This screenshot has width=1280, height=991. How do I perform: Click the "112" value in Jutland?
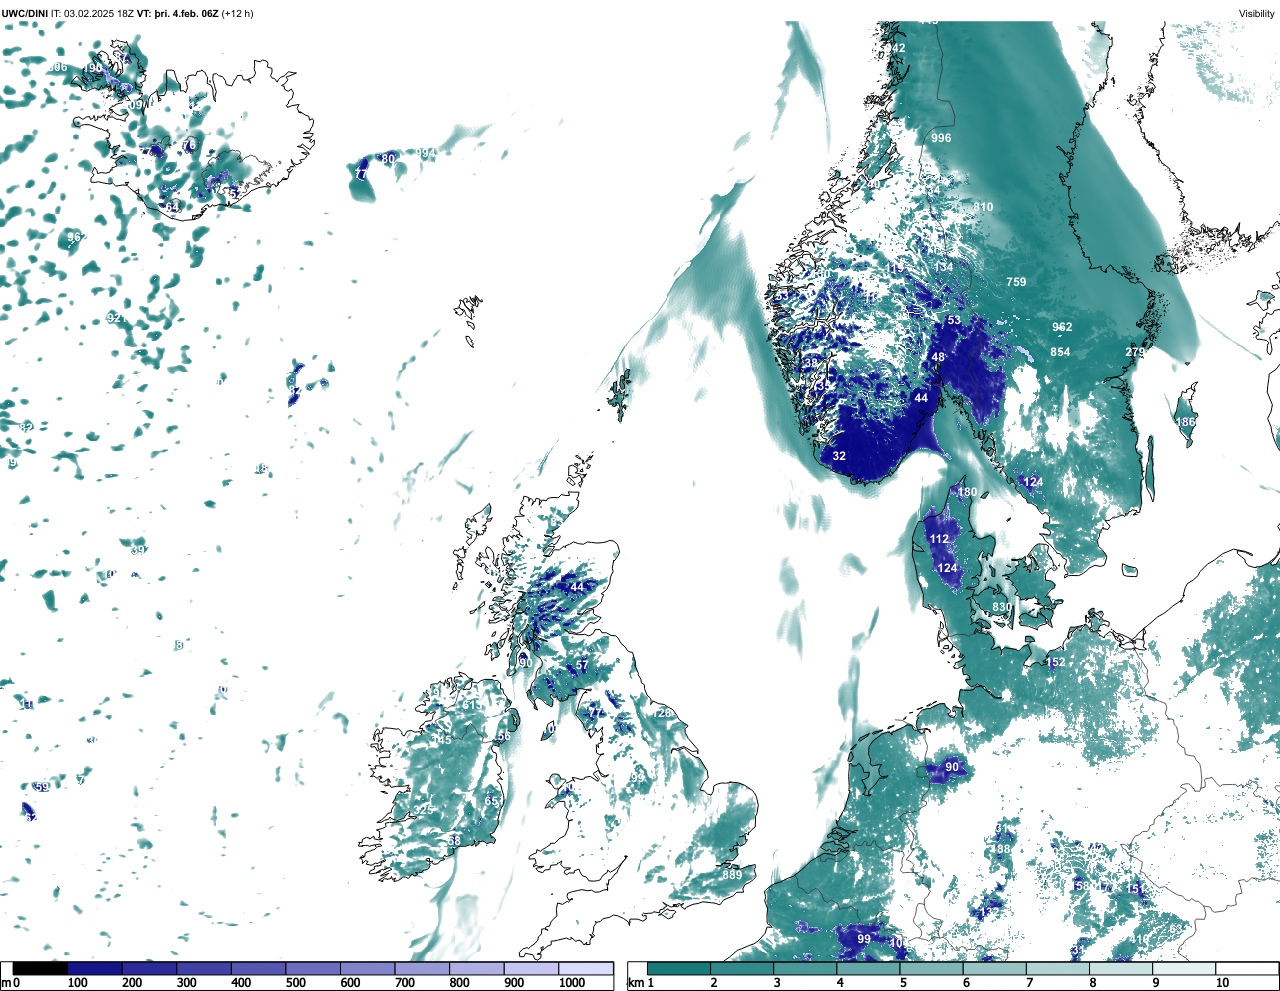(x=939, y=539)
